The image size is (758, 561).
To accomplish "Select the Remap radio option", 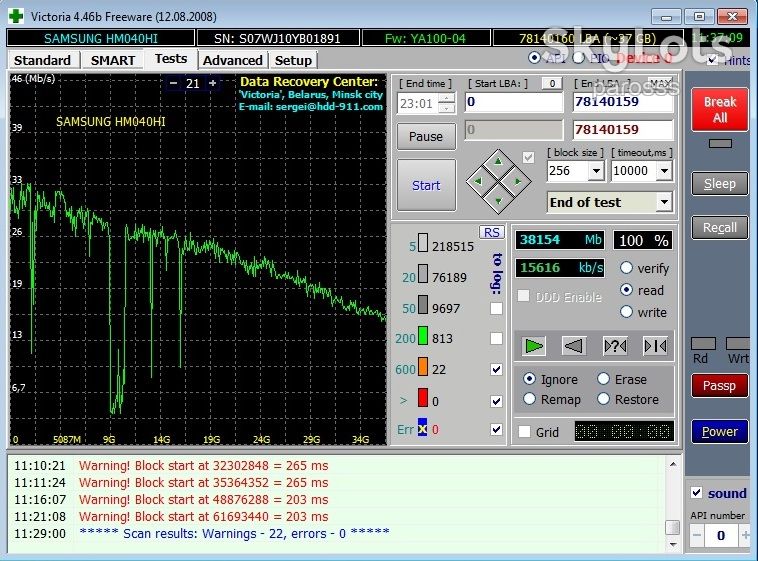I will [x=530, y=399].
